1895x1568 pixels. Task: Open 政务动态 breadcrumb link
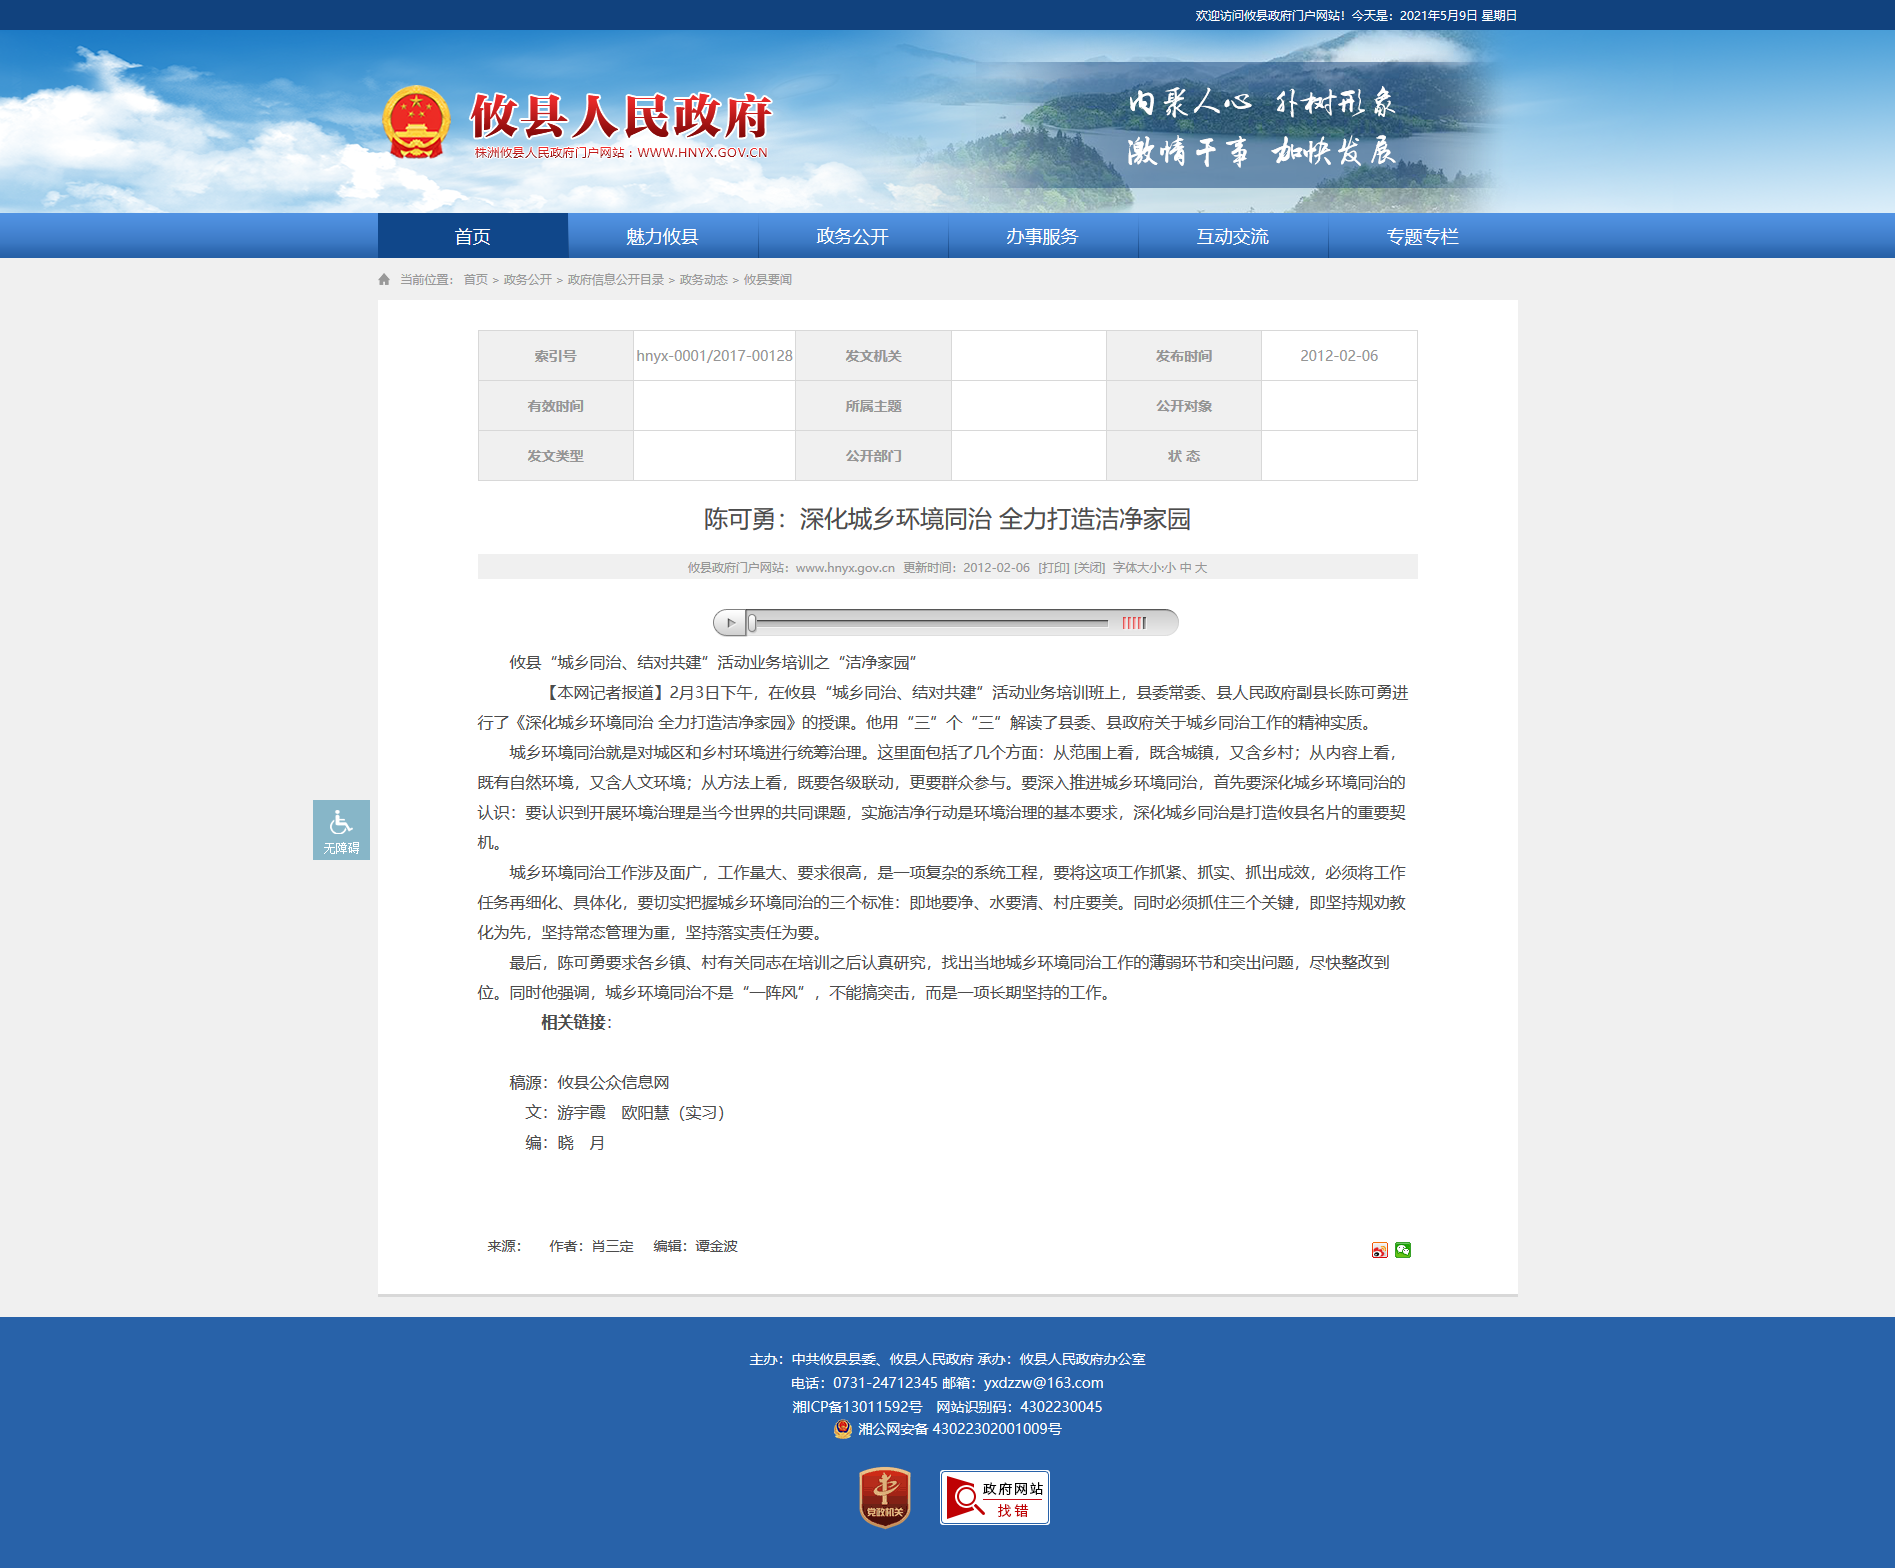click(704, 279)
